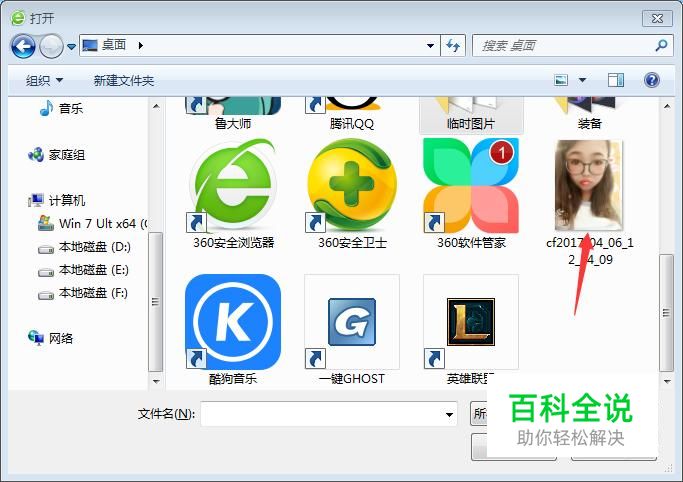Click navigation pane scroll down arrow
This screenshot has height=482, width=683.
pyautogui.click(x=156, y=381)
